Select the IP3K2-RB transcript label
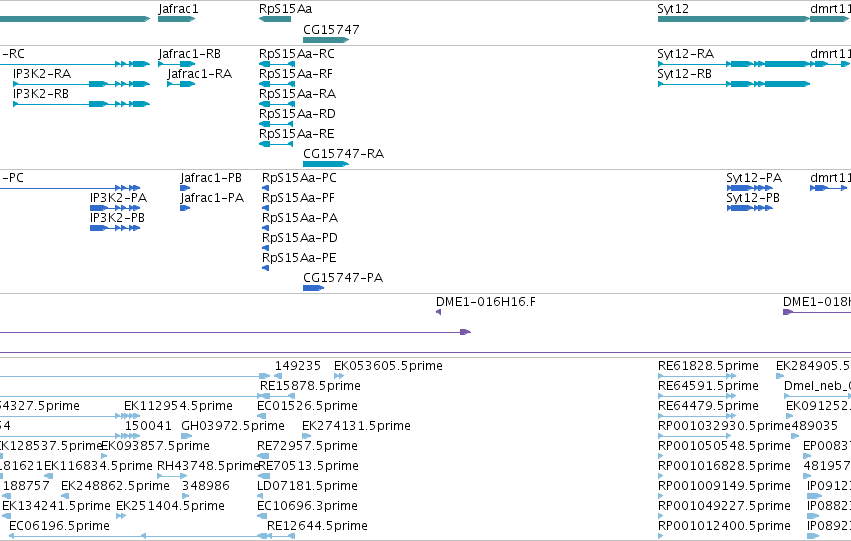This screenshot has width=851, height=541. 41,94
